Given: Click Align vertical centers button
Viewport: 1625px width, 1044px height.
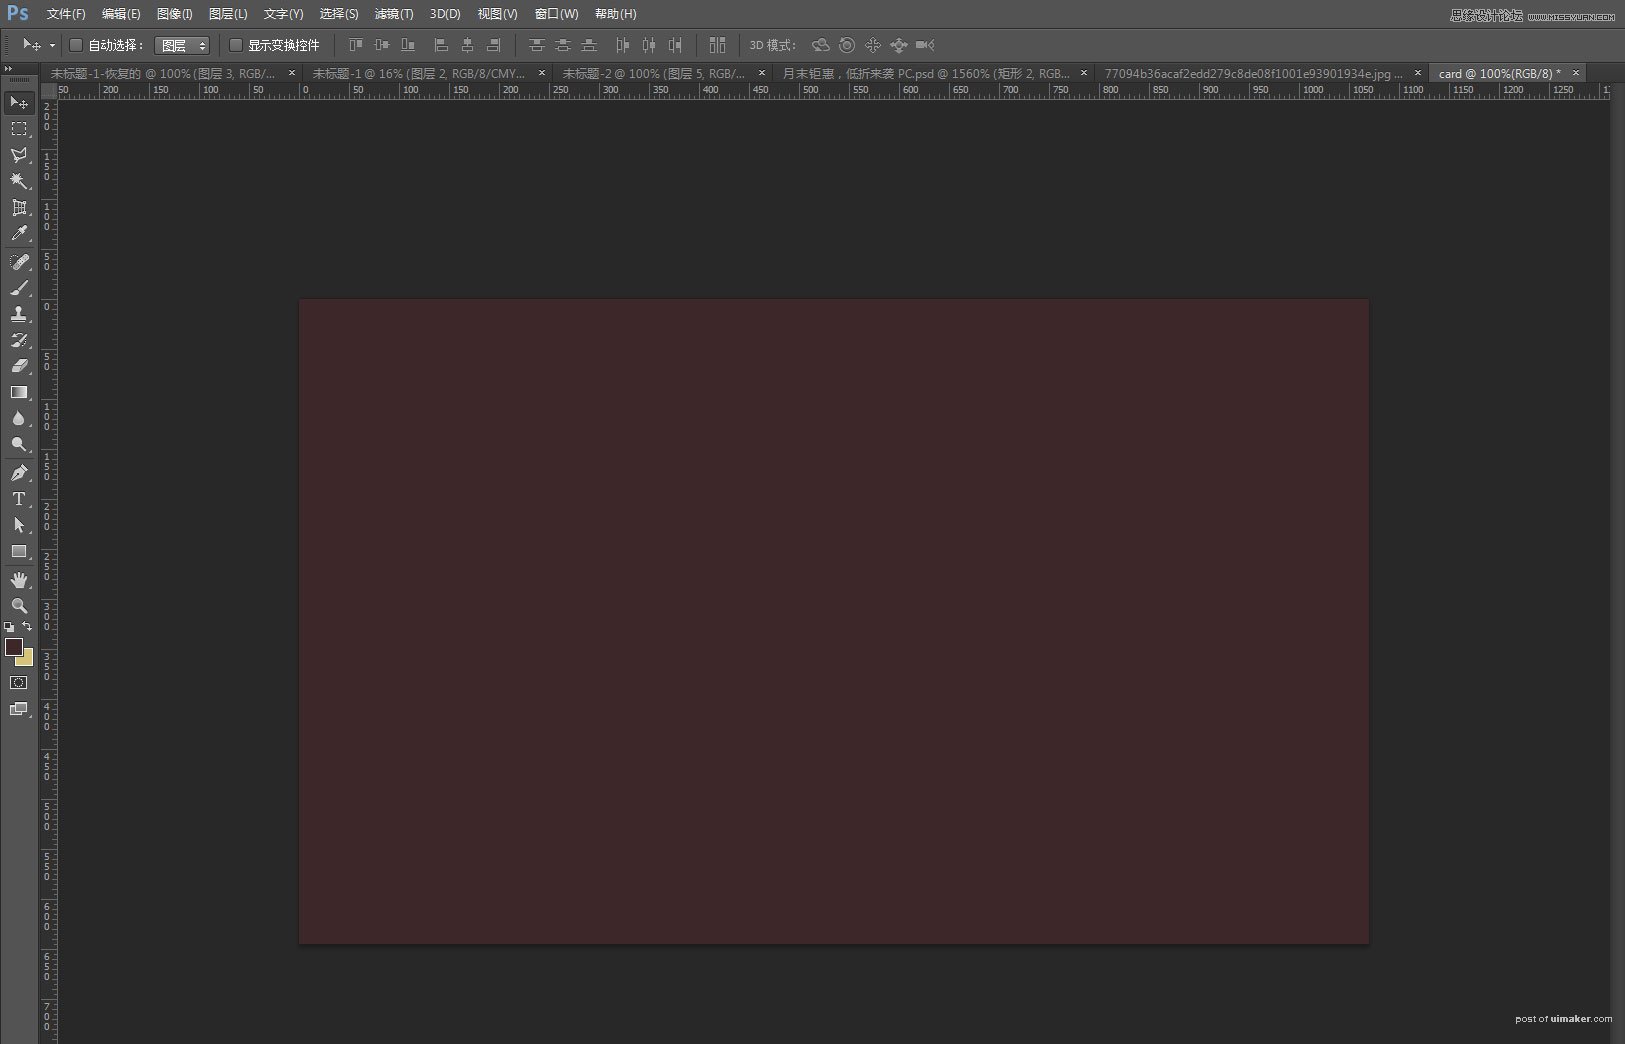Looking at the screenshot, I should (x=381, y=45).
